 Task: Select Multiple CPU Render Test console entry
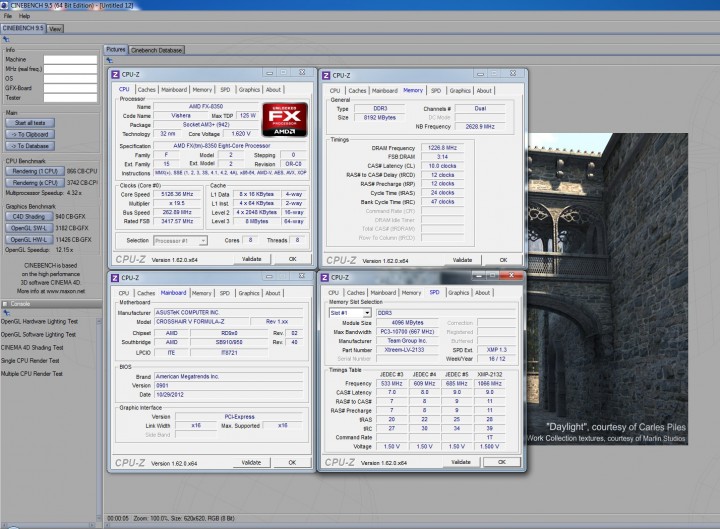coord(32,374)
